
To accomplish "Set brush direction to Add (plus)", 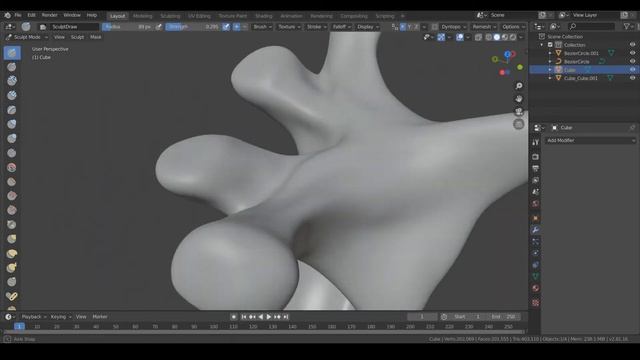I will [237, 27].
